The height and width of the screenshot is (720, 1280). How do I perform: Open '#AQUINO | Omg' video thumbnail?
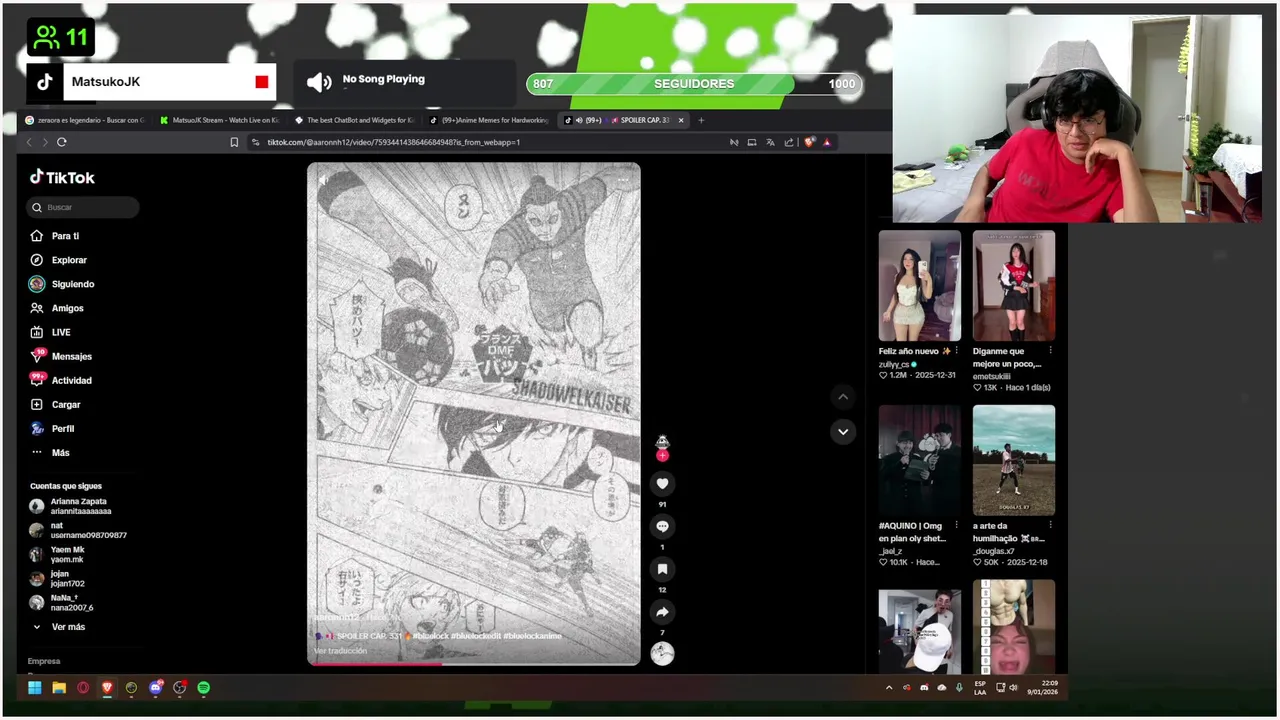[x=919, y=460]
